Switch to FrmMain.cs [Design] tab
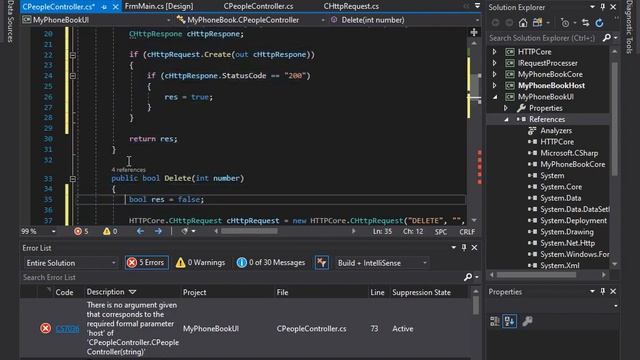The image size is (640, 360). tap(159, 6)
